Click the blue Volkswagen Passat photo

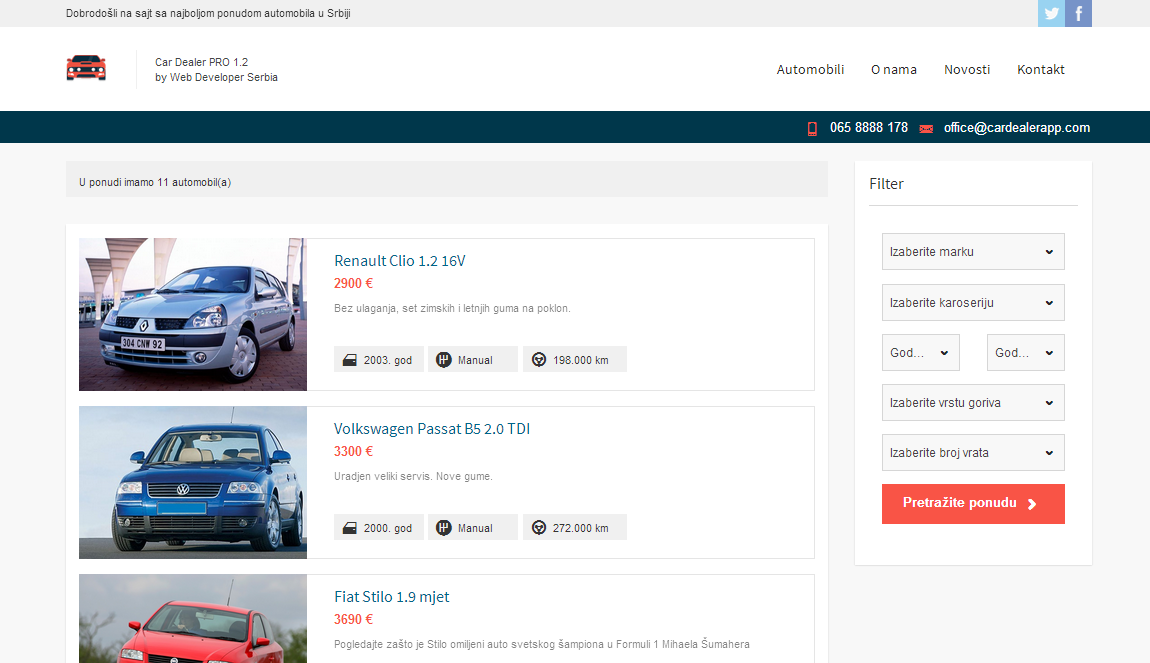click(x=193, y=483)
